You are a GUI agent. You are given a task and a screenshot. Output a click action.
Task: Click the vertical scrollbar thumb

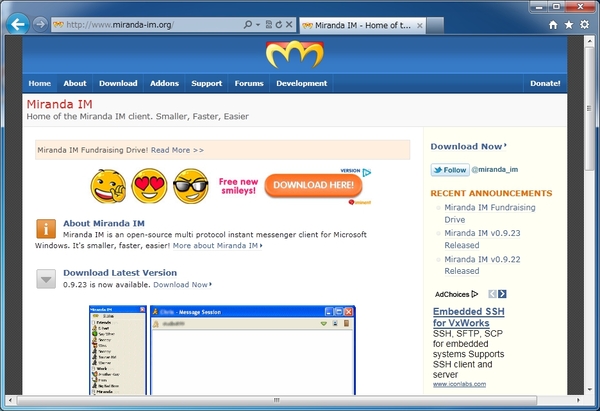590,109
